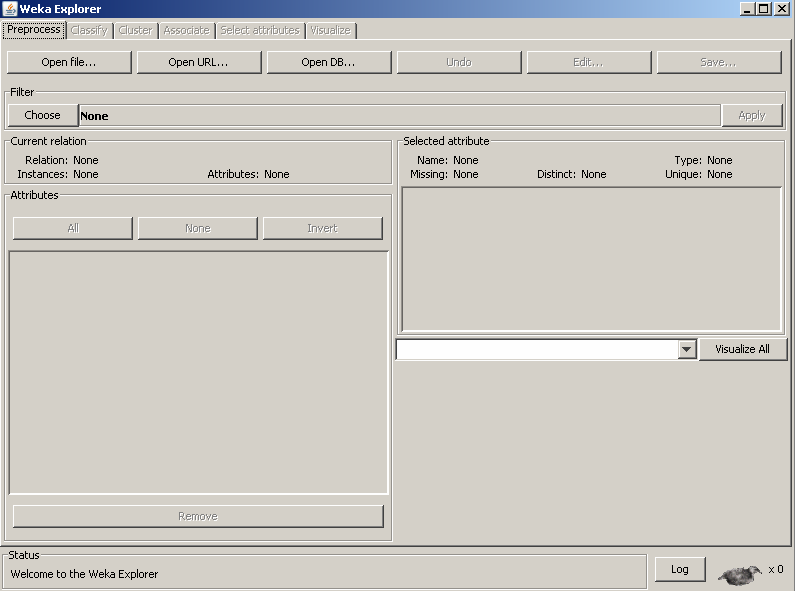Viewport: 795px width, 591px height.
Task: Go to Select attributes tab
Action: point(260,30)
